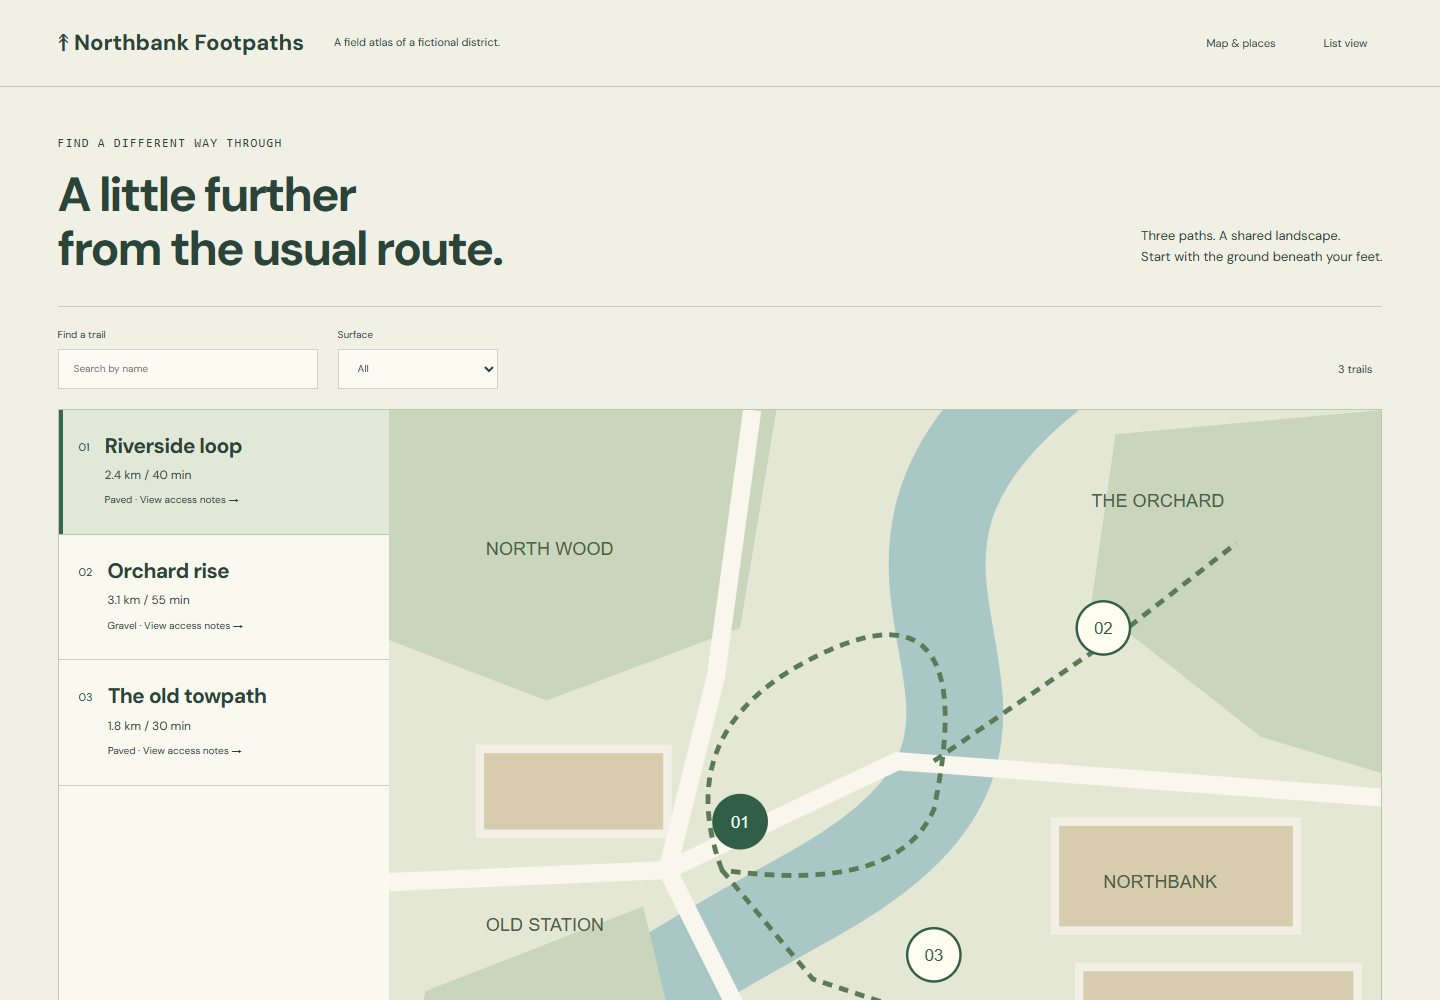Click the "A field atlas" tagline
Image resolution: width=1440 pixels, height=1000 pixels.
[417, 42]
